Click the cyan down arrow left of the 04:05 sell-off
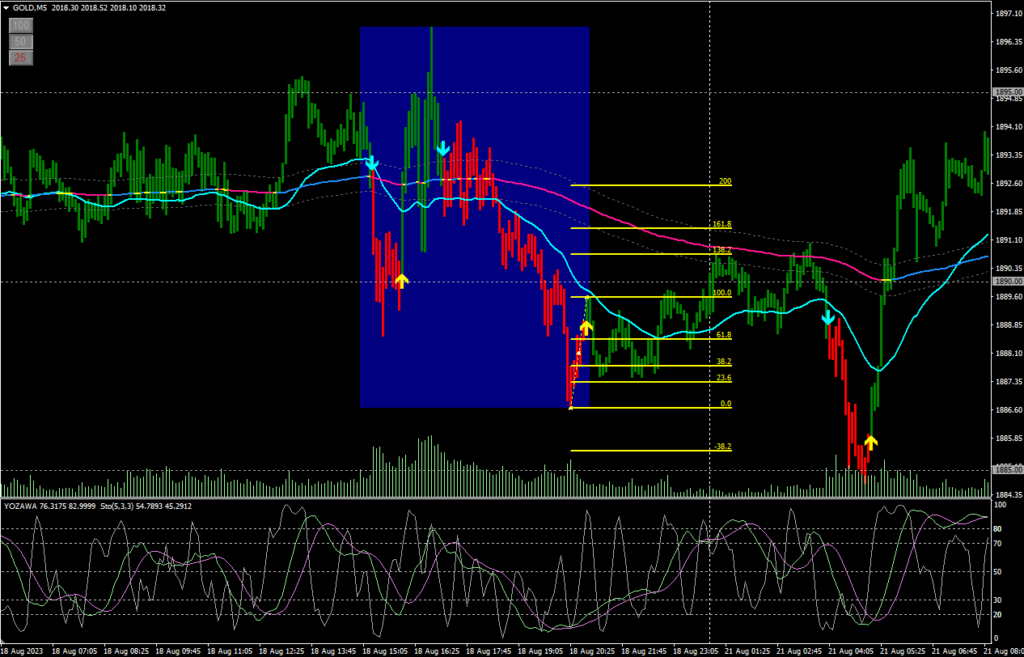 pyautogui.click(x=828, y=318)
